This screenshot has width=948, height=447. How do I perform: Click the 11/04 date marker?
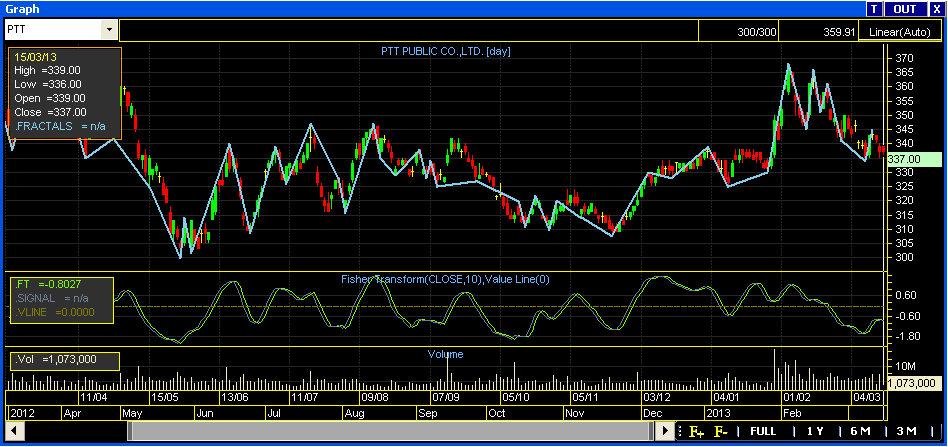[x=94, y=398]
